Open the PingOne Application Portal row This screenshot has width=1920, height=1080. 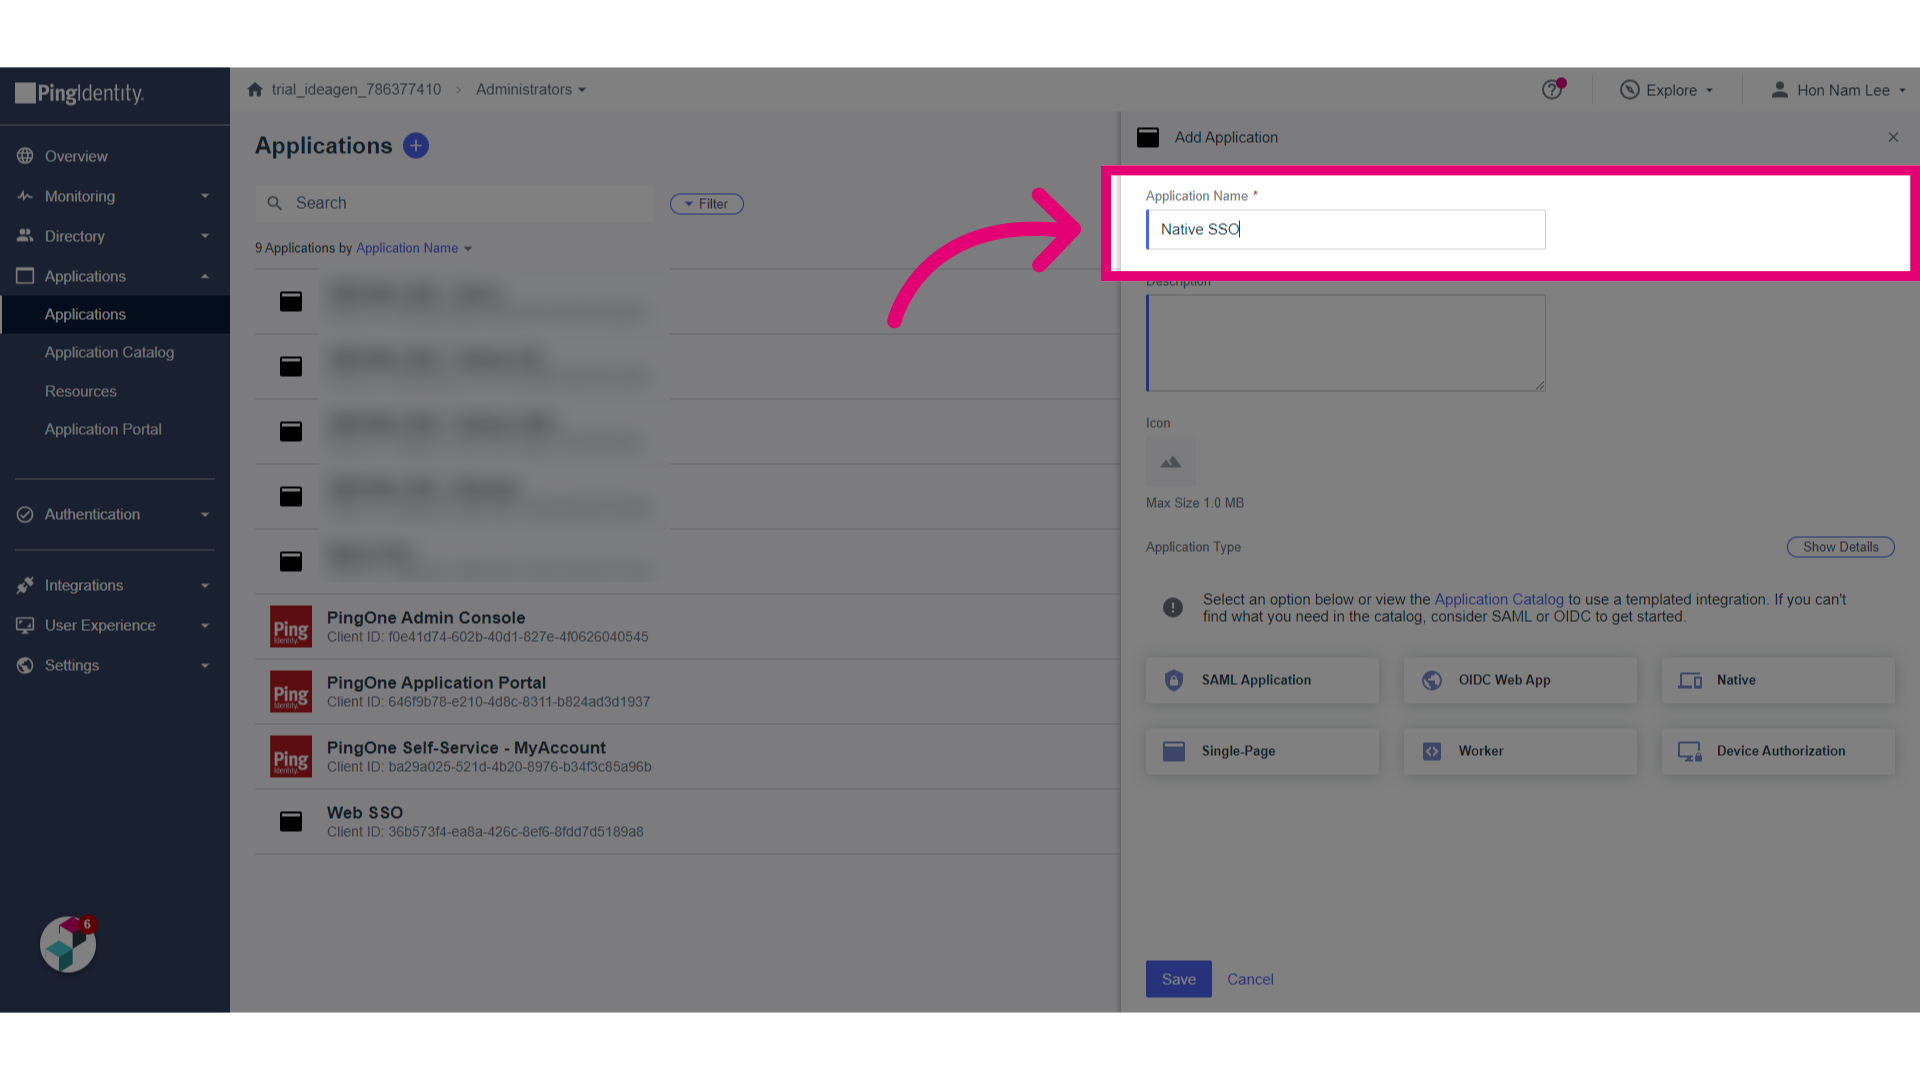(688, 692)
